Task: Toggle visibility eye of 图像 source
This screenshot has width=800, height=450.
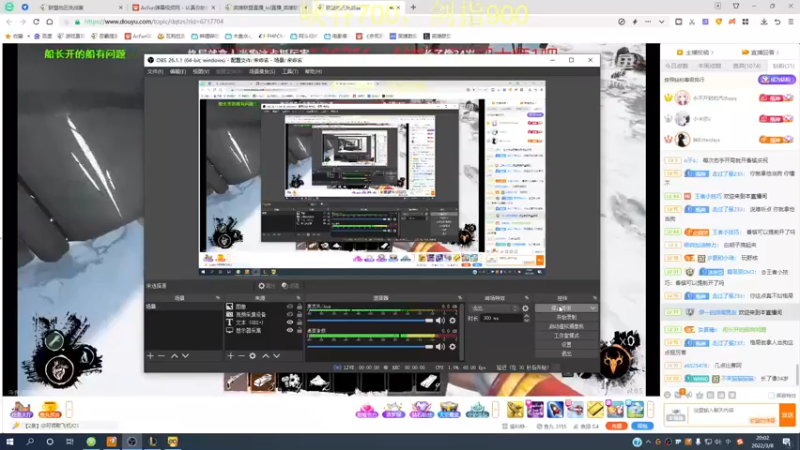Action: coord(290,307)
